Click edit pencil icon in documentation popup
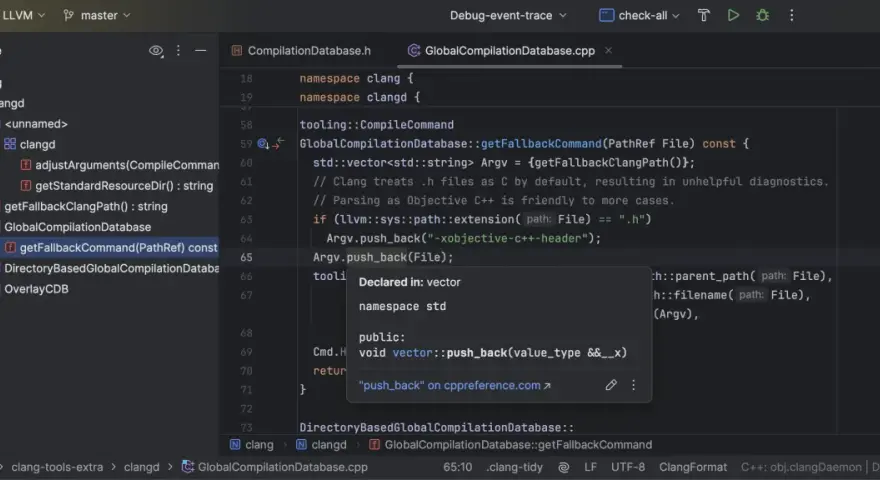880x480 pixels. pyautogui.click(x=611, y=385)
